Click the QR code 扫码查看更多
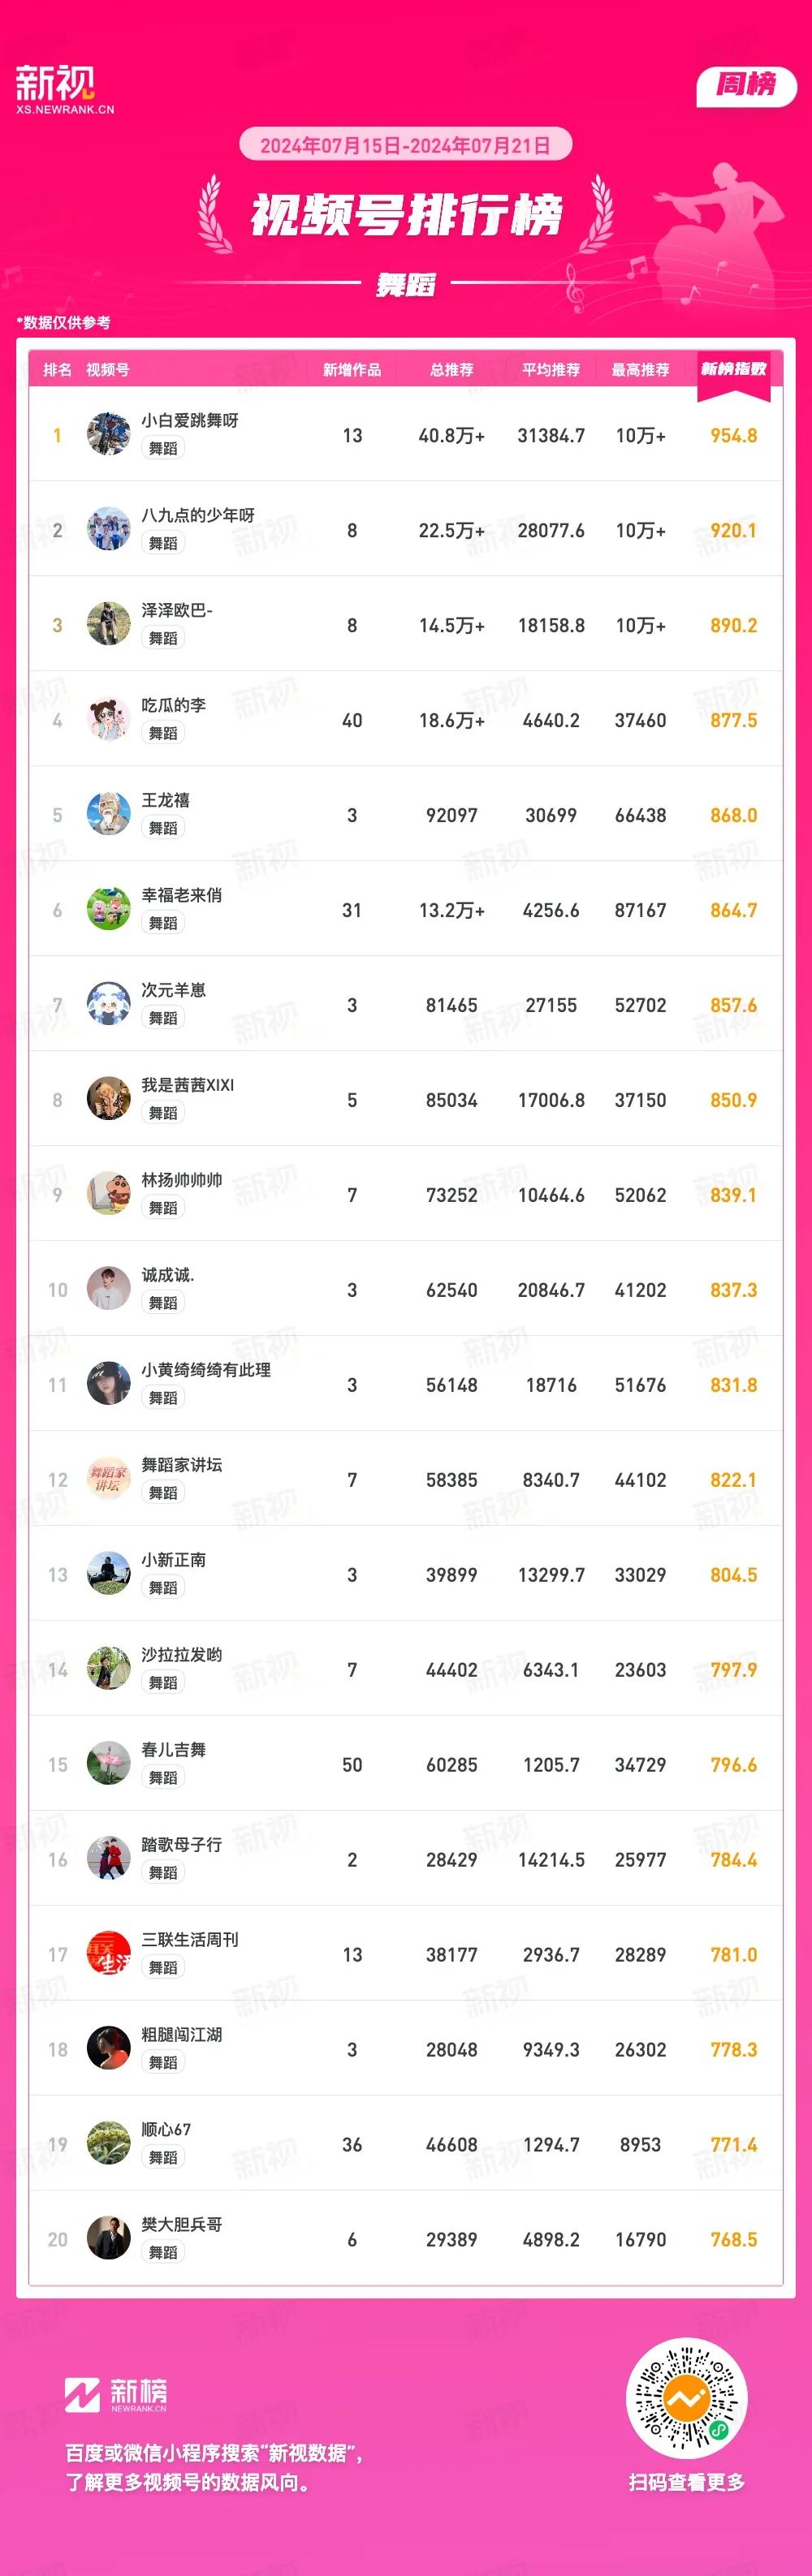The image size is (812, 2576). (687, 2398)
